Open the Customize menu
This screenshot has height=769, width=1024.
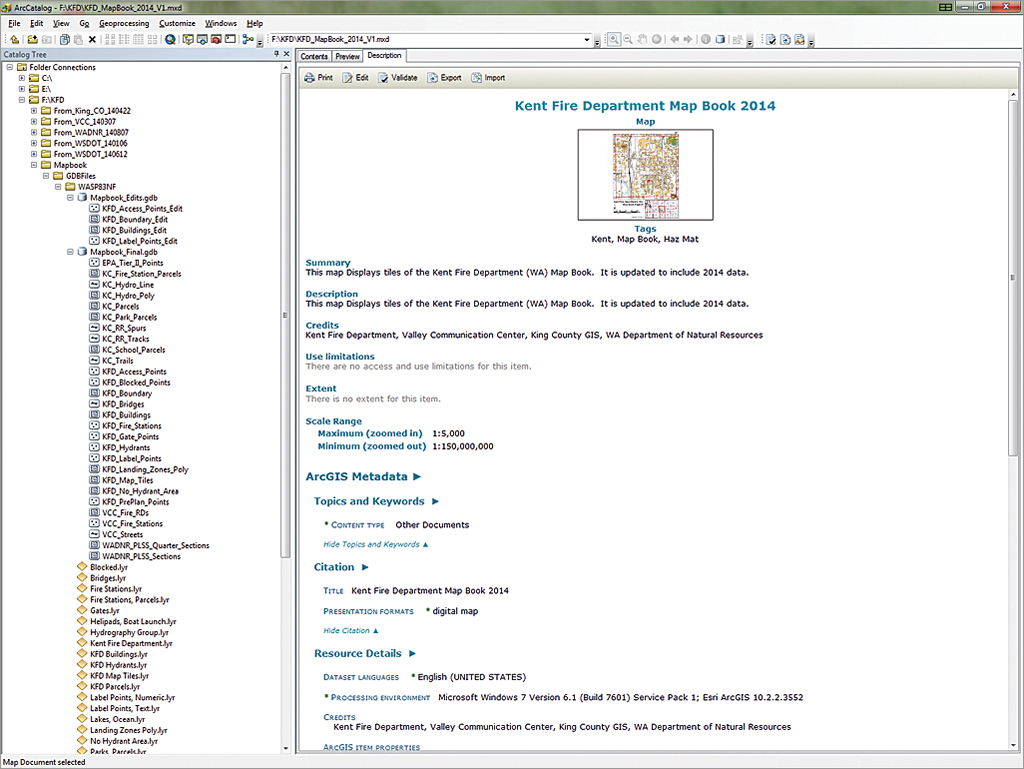[177, 23]
